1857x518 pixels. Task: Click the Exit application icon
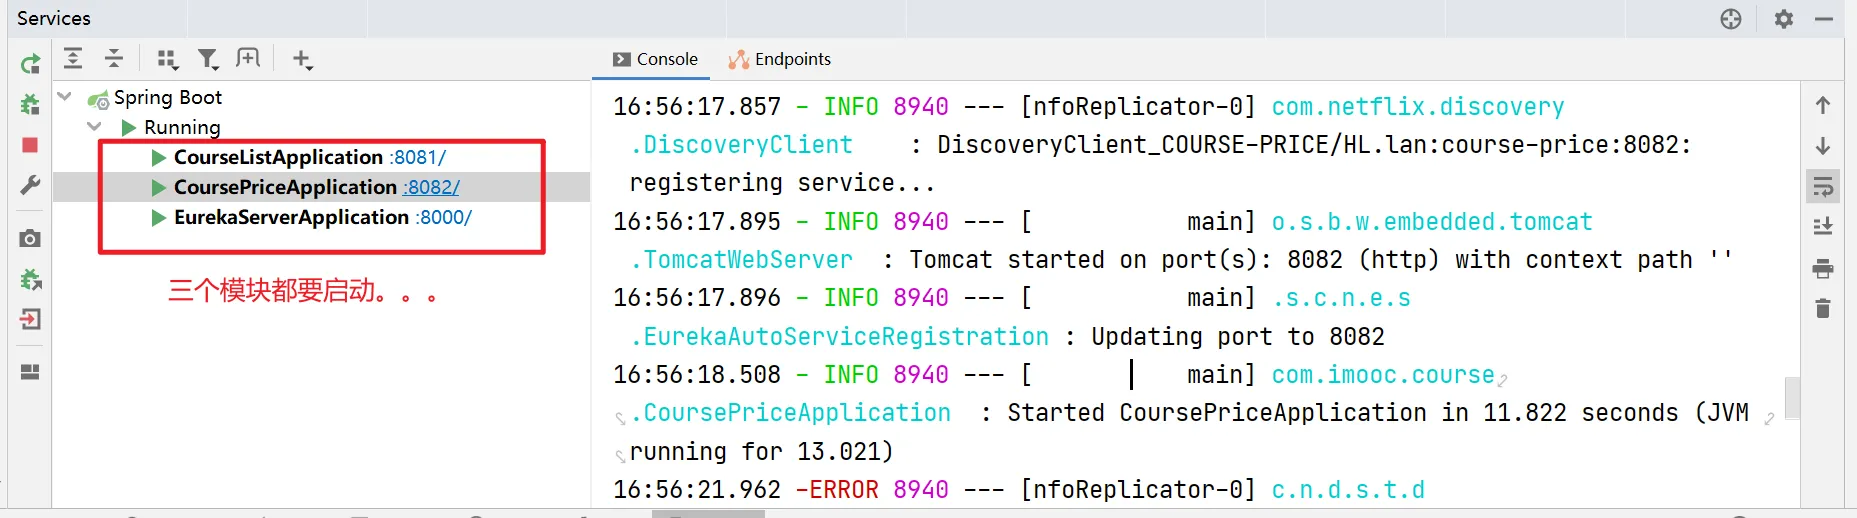point(30,319)
